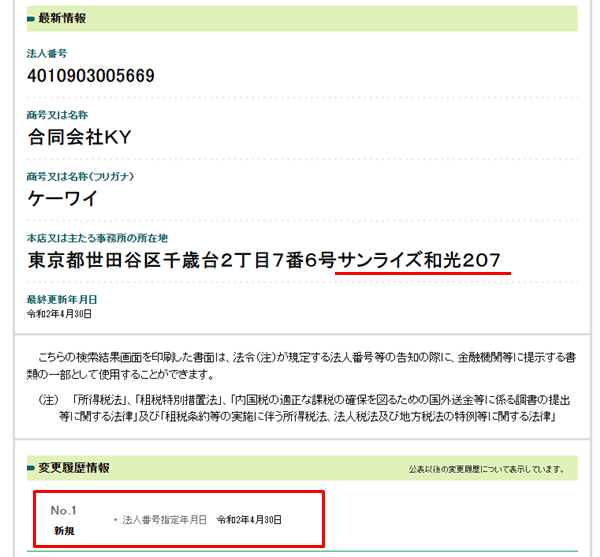
Task: Click the underlined サンライズ和光207 text
Action: pyautogui.click(x=419, y=260)
